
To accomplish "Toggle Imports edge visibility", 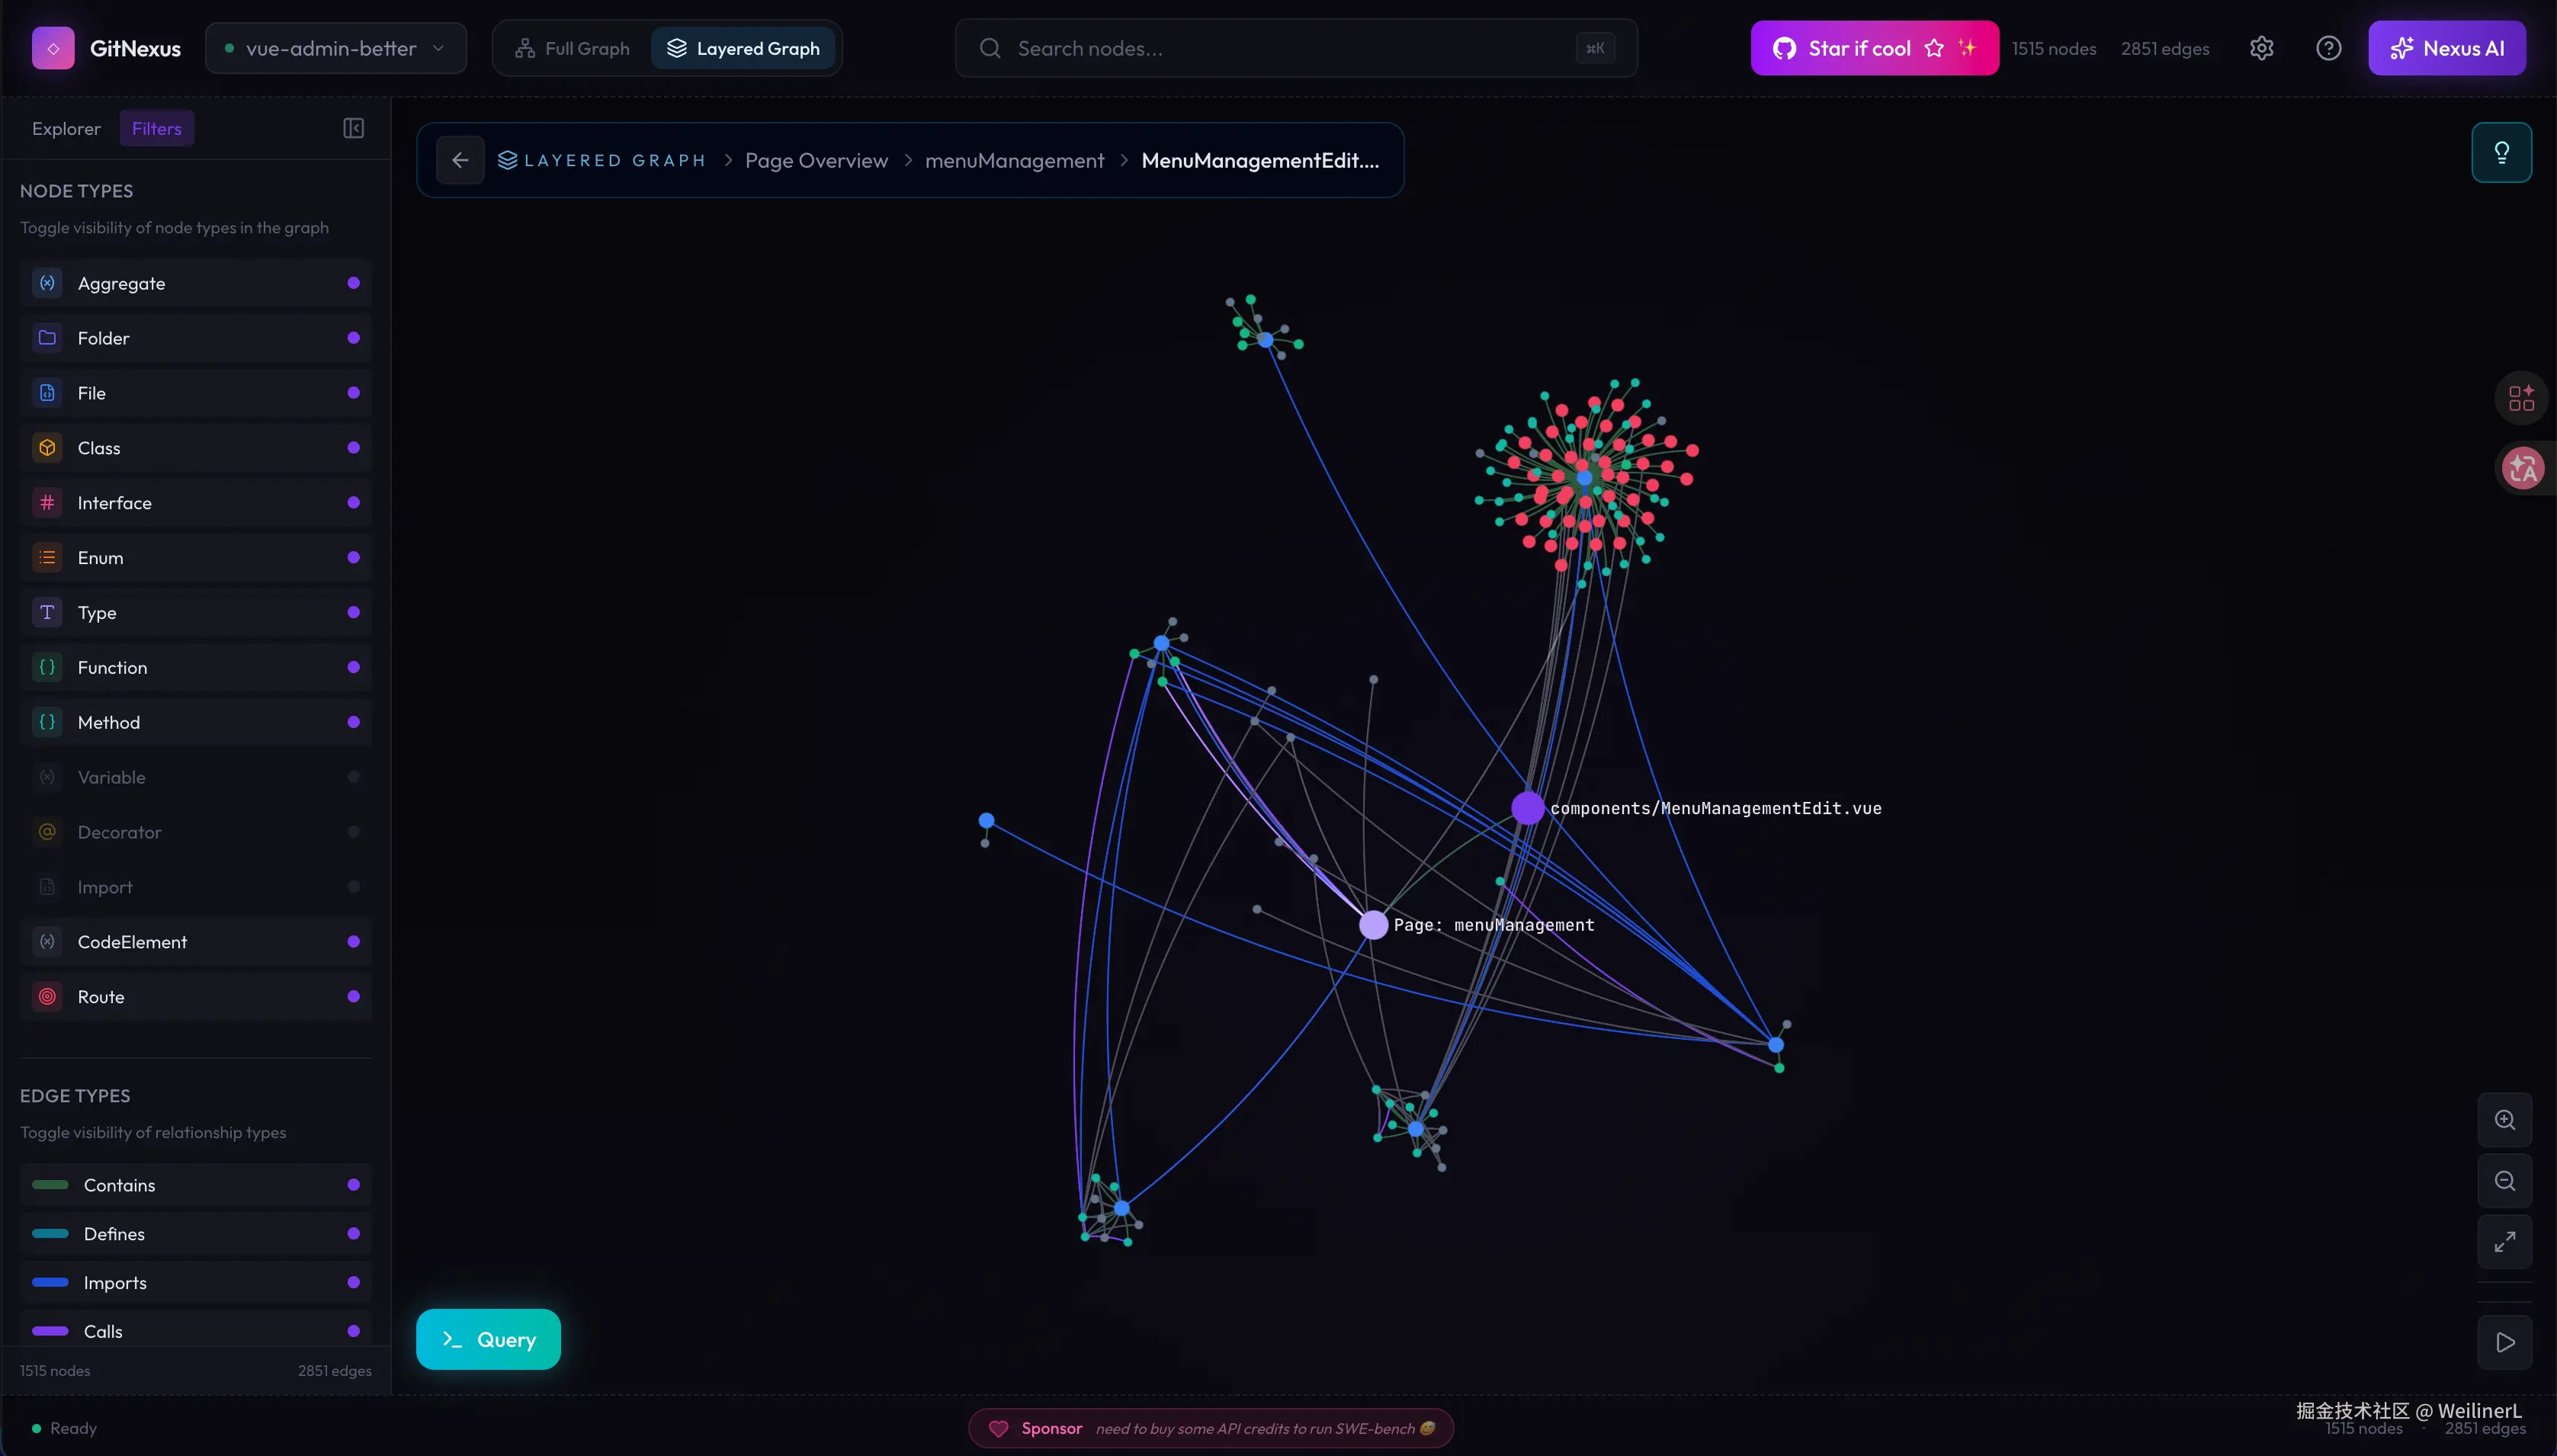I will click(353, 1283).
